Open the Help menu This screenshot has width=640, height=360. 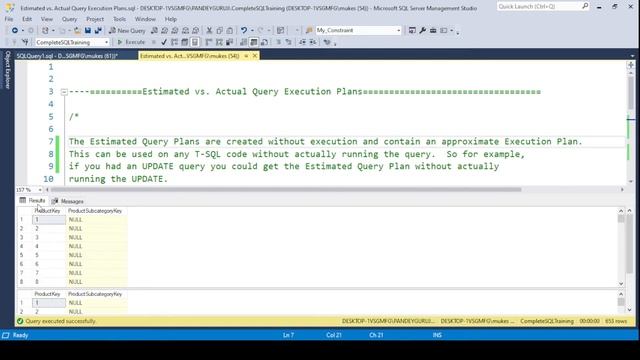click(x=171, y=19)
